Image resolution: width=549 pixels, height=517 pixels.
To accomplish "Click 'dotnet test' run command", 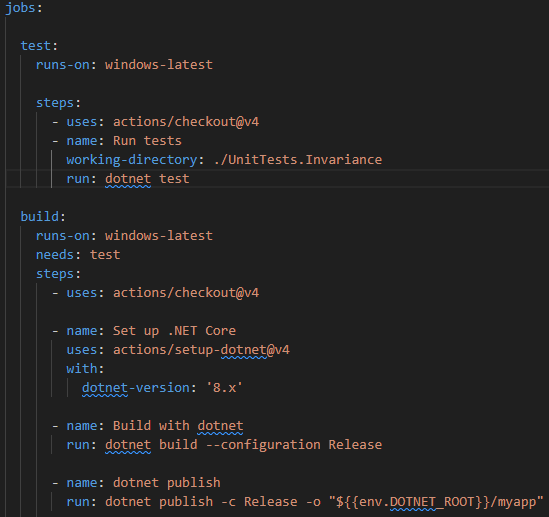I will pyautogui.click(x=147, y=179).
